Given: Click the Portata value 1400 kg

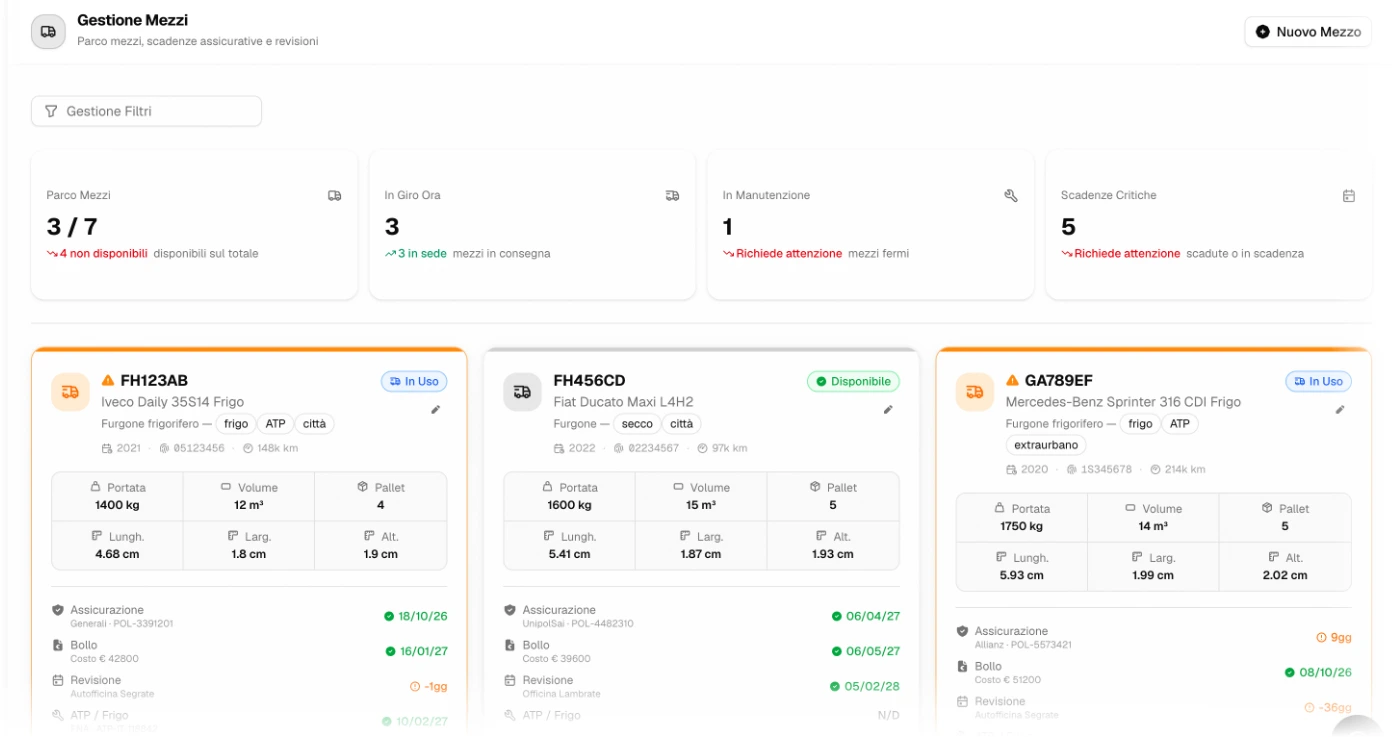Looking at the screenshot, I should pyautogui.click(x=117, y=505).
